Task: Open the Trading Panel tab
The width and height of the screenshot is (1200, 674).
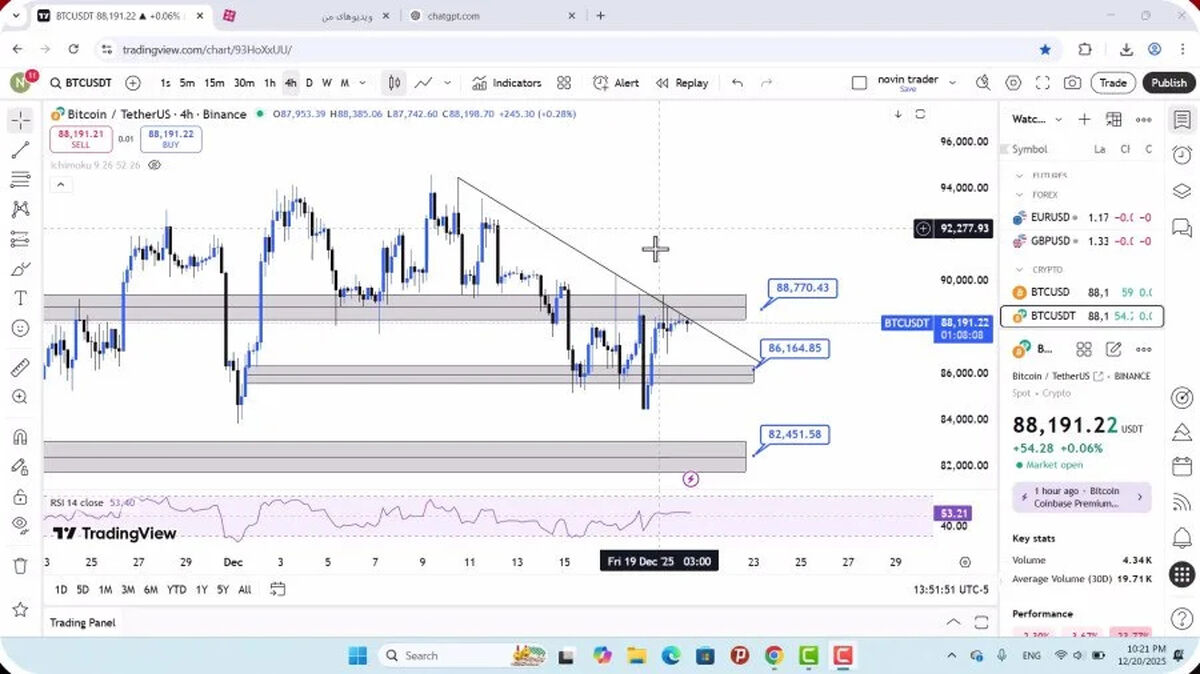Action: pyautogui.click(x=83, y=623)
